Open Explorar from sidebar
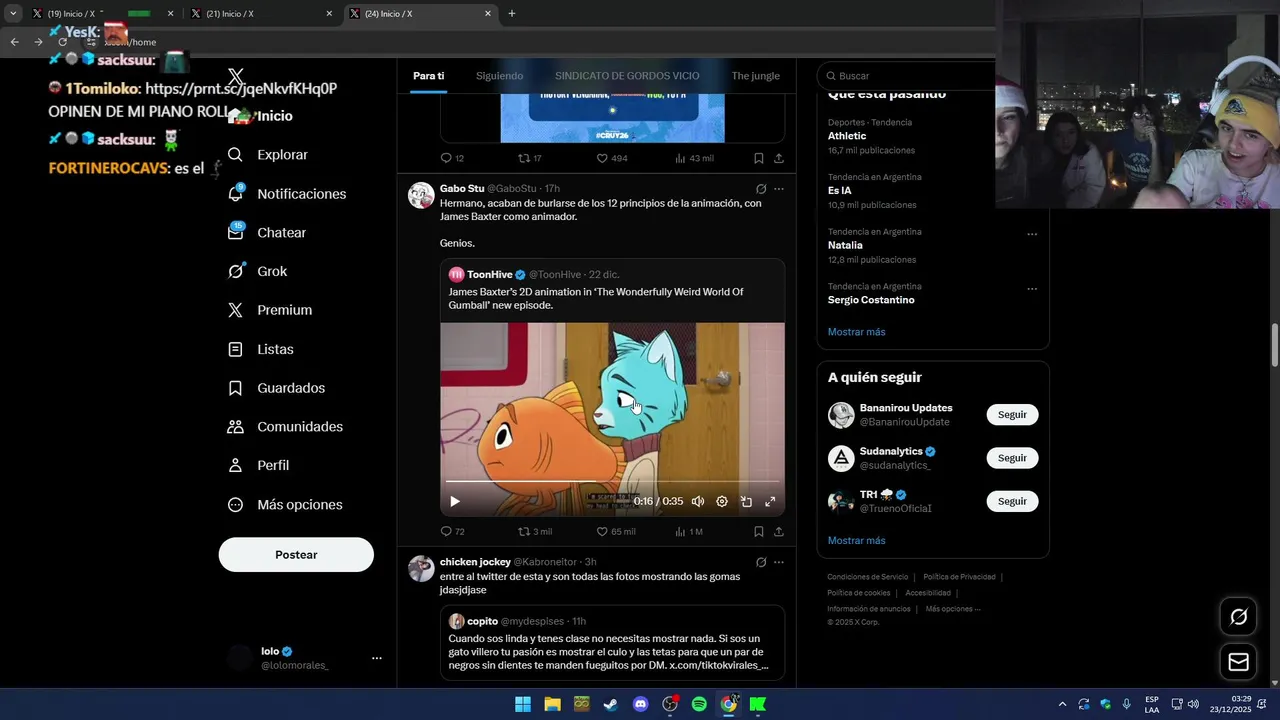Viewport: 1280px width, 720px height. [267, 155]
